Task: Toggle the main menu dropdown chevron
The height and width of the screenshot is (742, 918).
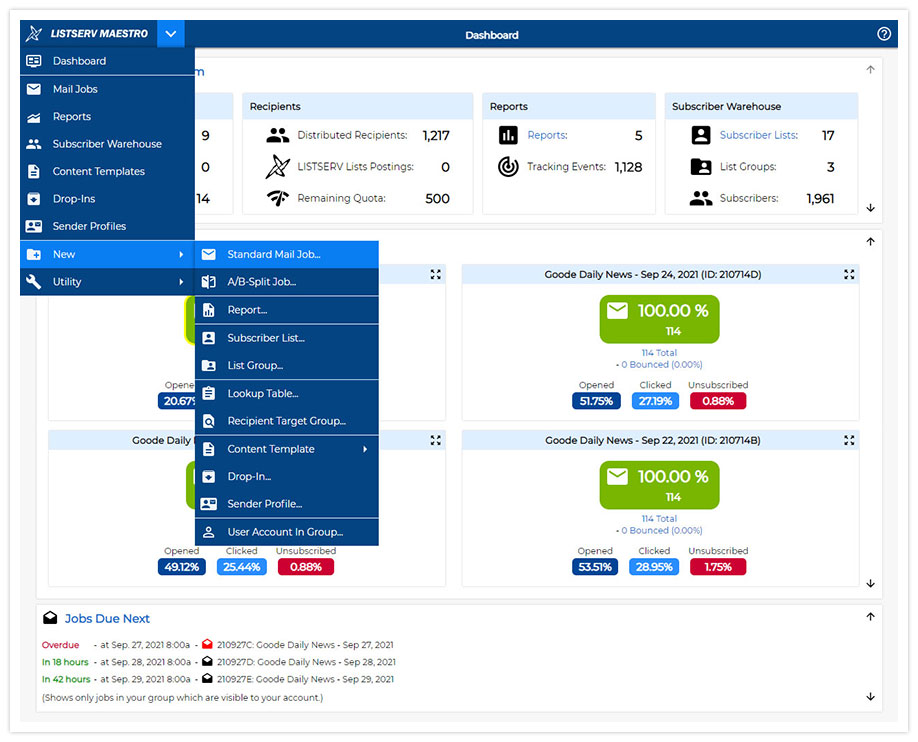Action: pos(170,33)
